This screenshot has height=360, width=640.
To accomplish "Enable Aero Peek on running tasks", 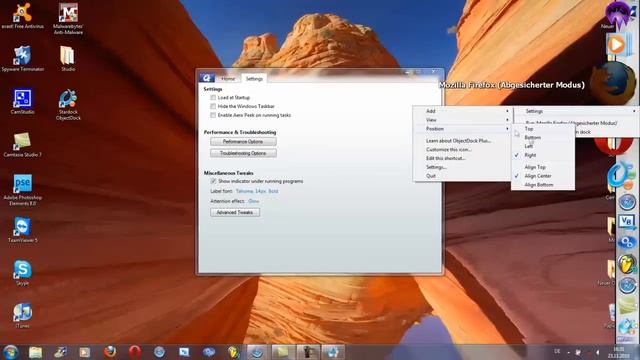I will pyautogui.click(x=213, y=115).
